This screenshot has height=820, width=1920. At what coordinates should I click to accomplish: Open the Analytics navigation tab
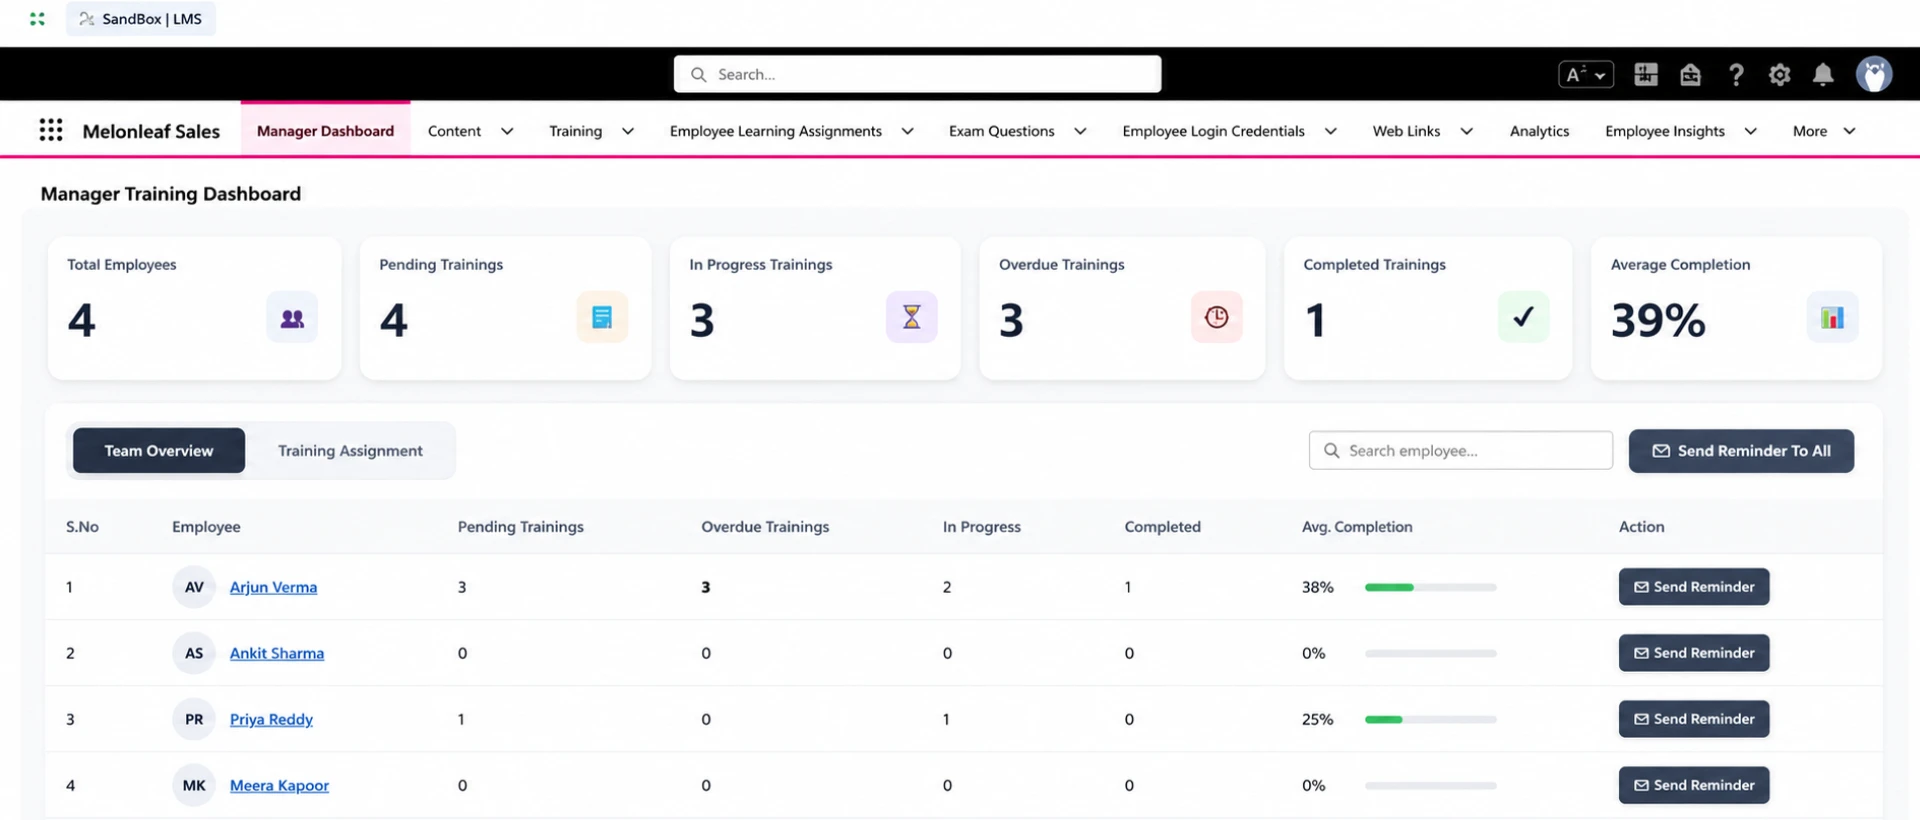1539,131
